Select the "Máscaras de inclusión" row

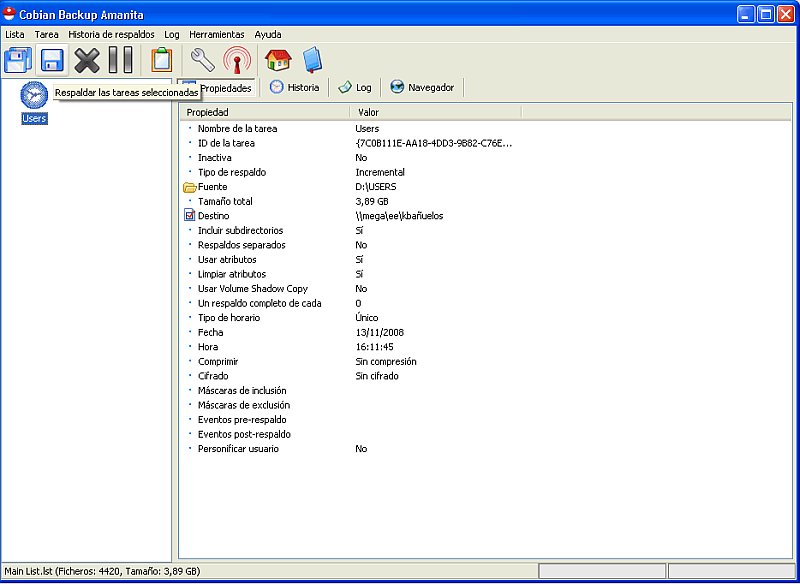[485, 391]
